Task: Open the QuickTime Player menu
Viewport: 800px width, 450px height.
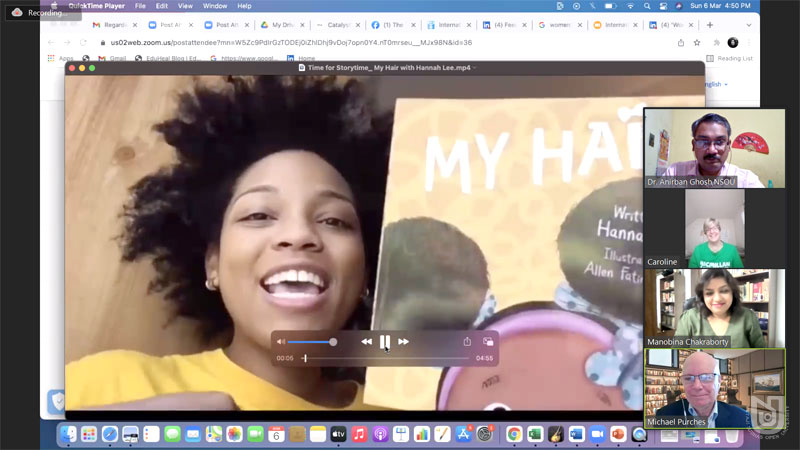Action: coord(96,6)
